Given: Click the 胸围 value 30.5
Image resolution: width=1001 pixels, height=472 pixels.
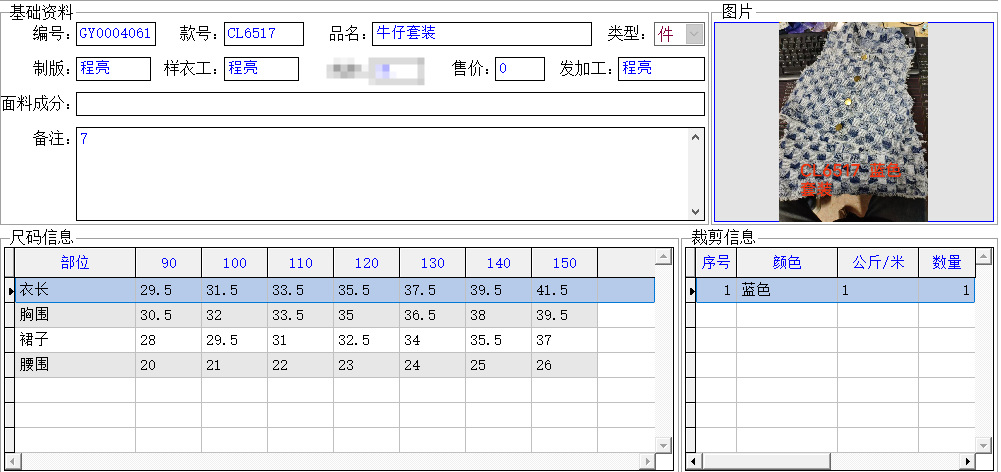Looking at the screenshot, I should click(x=169, y=315).
